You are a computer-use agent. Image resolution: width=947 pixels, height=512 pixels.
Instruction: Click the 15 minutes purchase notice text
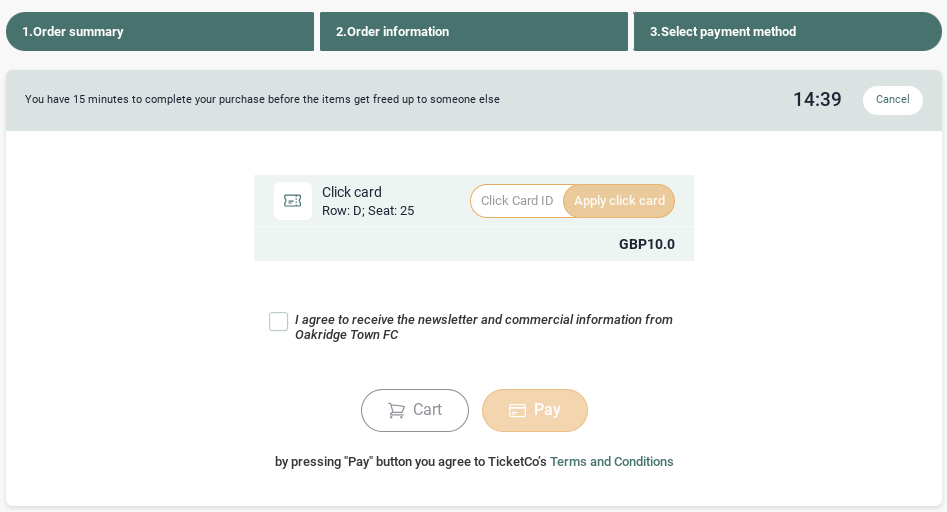(262, 99)
